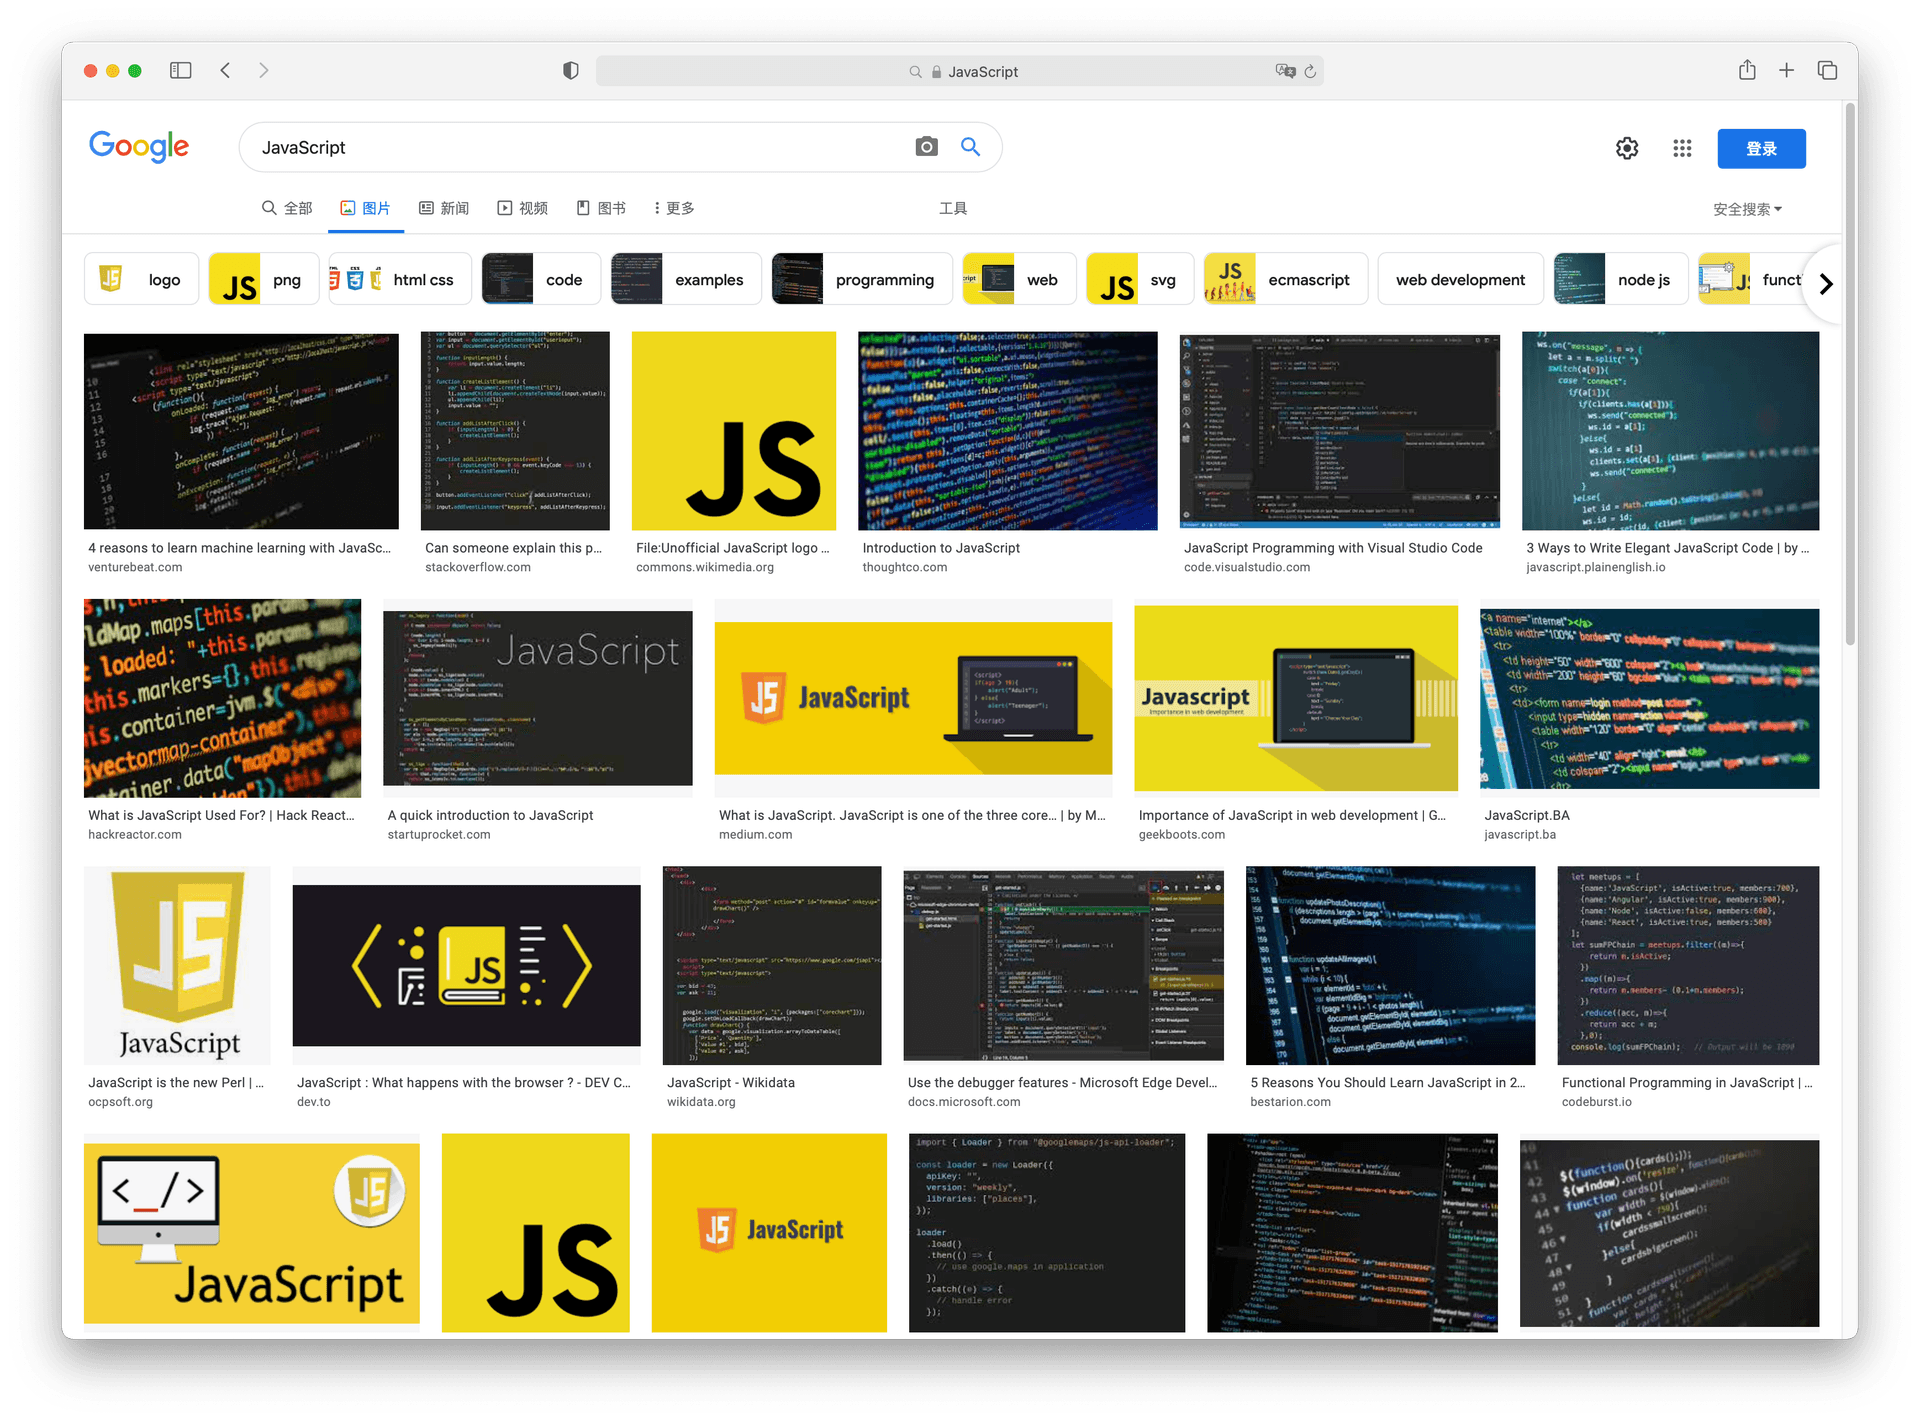Switch to the 视频 videos tab
The width and height of the screenshot is (1920, 1421).
coord(523,208)
